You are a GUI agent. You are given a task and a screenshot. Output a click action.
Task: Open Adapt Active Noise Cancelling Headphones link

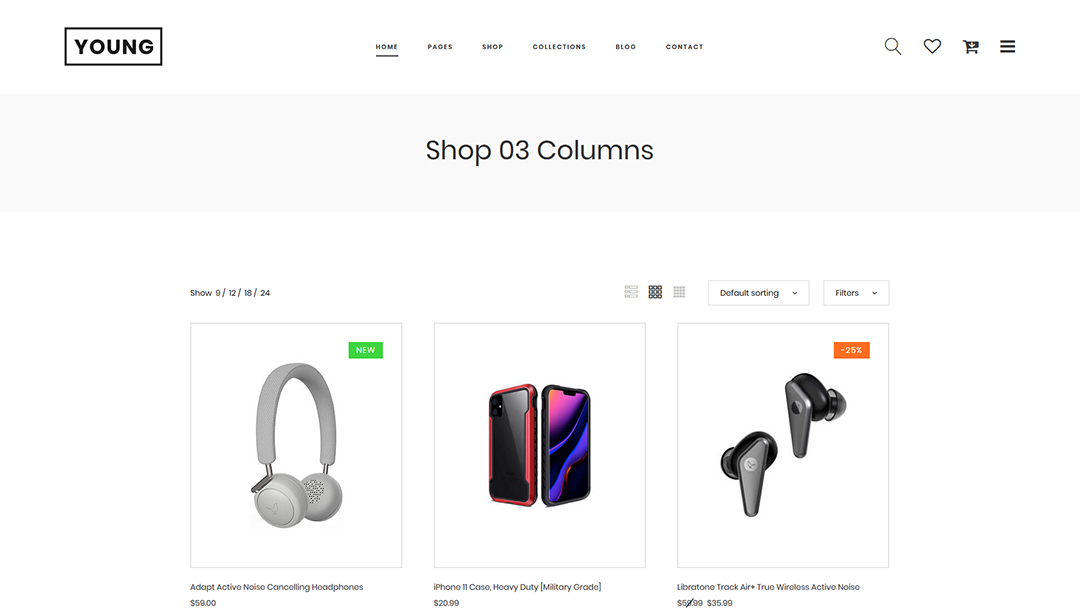point(276,587)
